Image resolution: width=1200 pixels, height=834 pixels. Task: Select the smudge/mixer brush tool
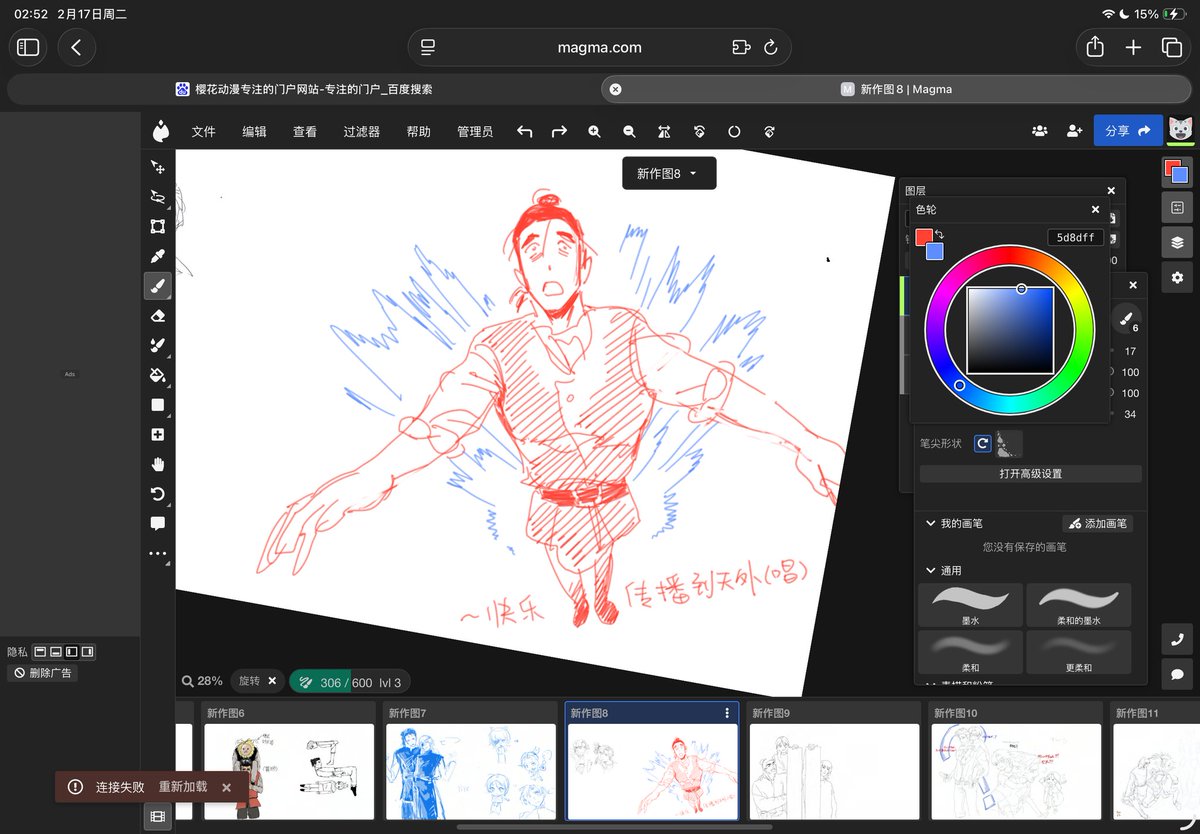click(x=157, y=346)
